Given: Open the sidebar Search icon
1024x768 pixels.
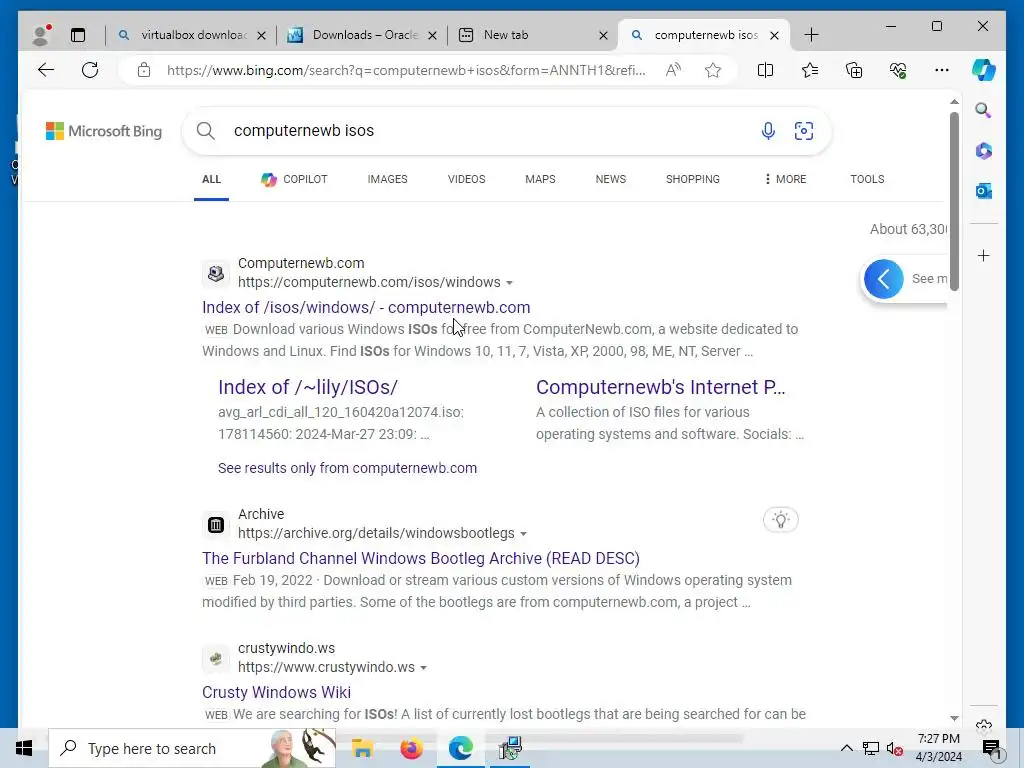Looking at the screenshot, I should click(x=984, y=110).
